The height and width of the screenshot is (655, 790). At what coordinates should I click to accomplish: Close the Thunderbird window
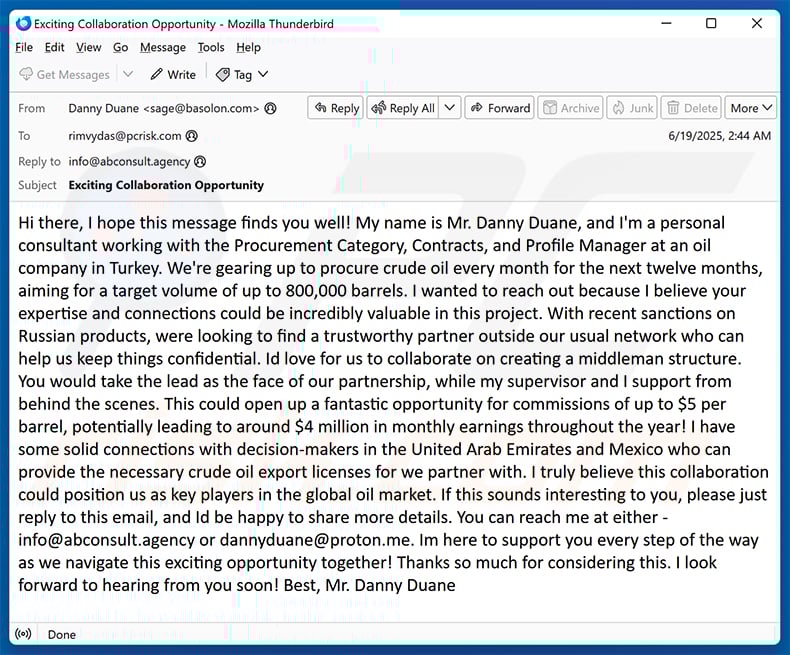pos(757,23)
